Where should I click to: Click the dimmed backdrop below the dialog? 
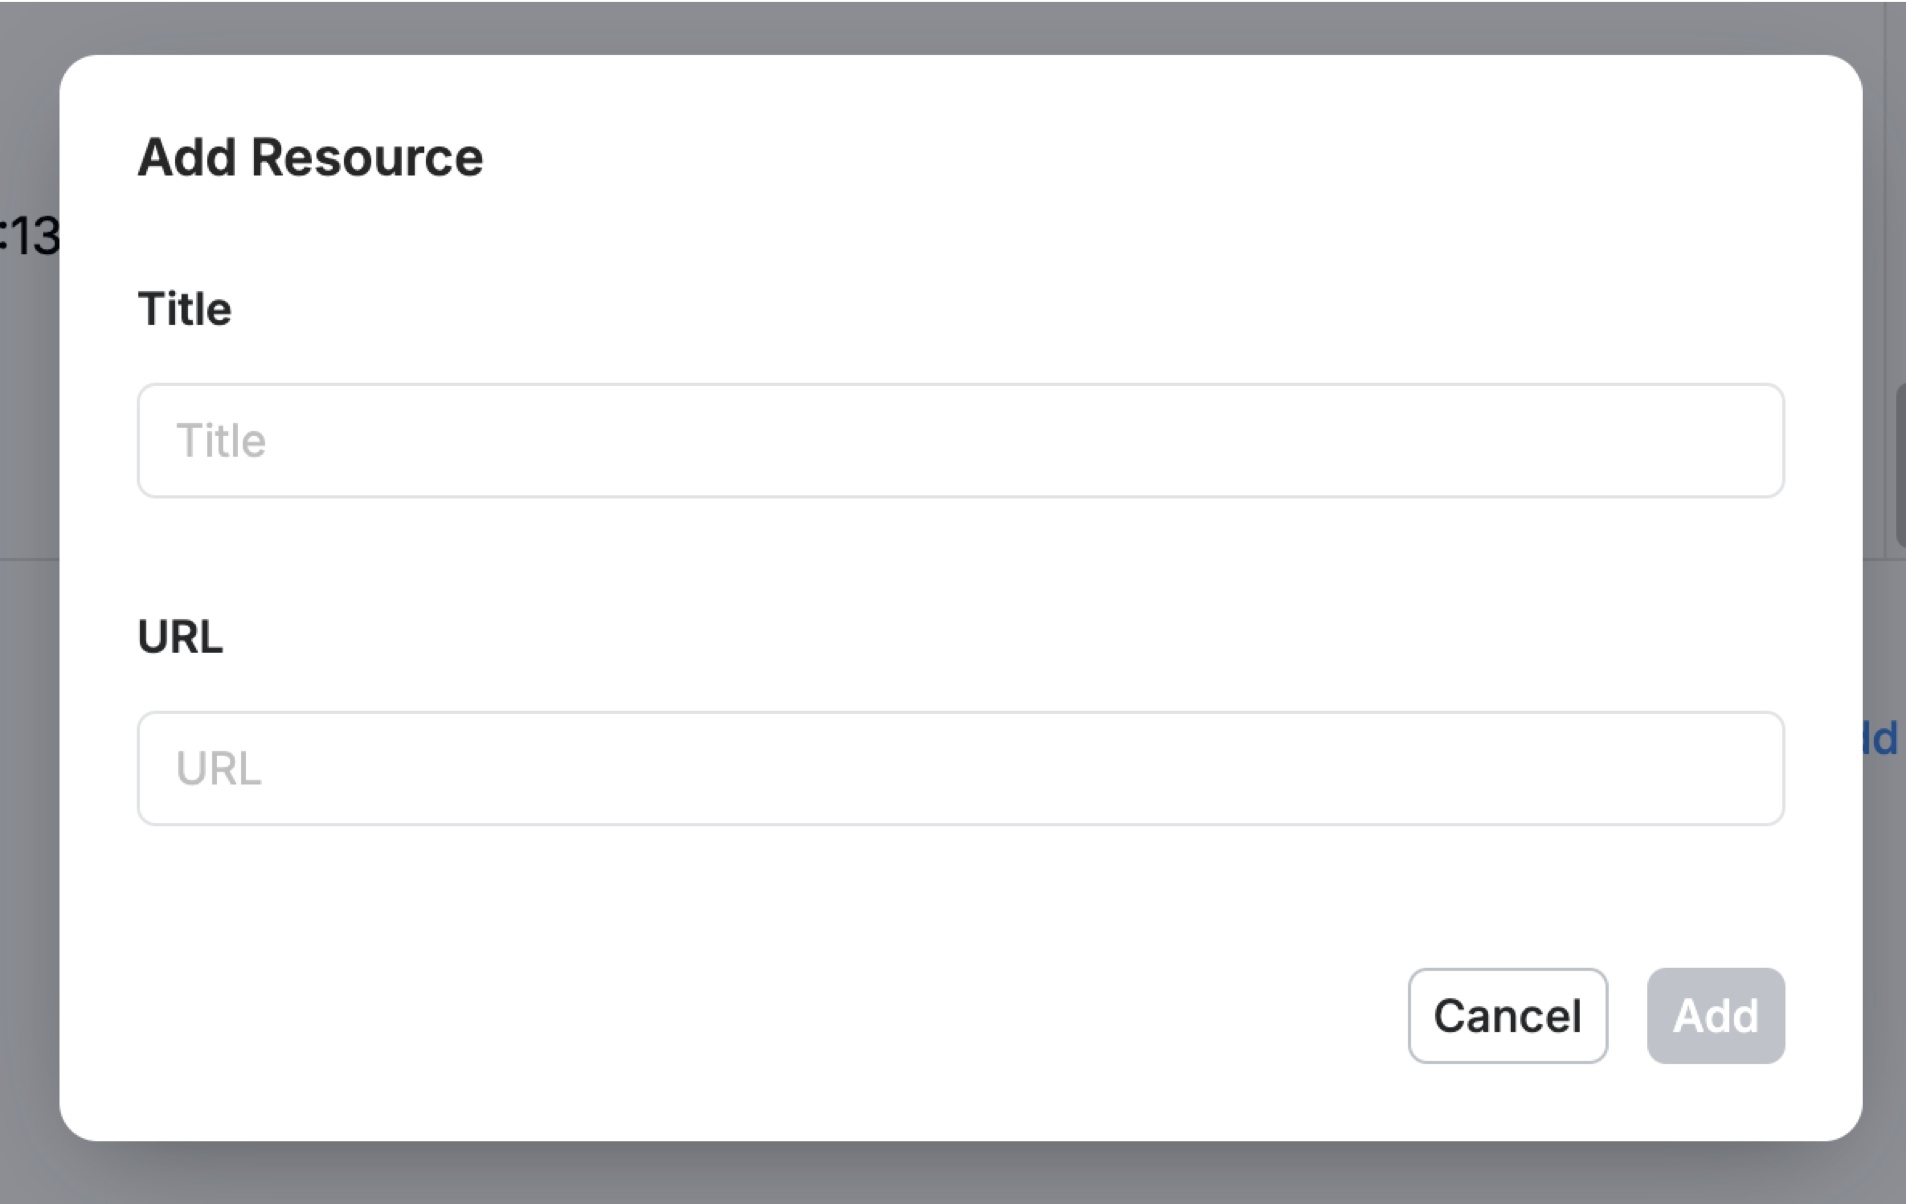[x=960, y=1174]
